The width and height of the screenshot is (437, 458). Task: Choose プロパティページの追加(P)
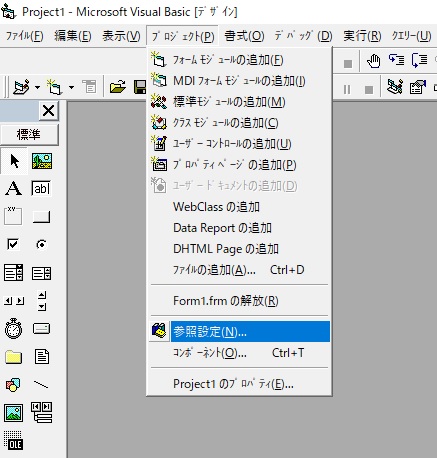[239, 165]
